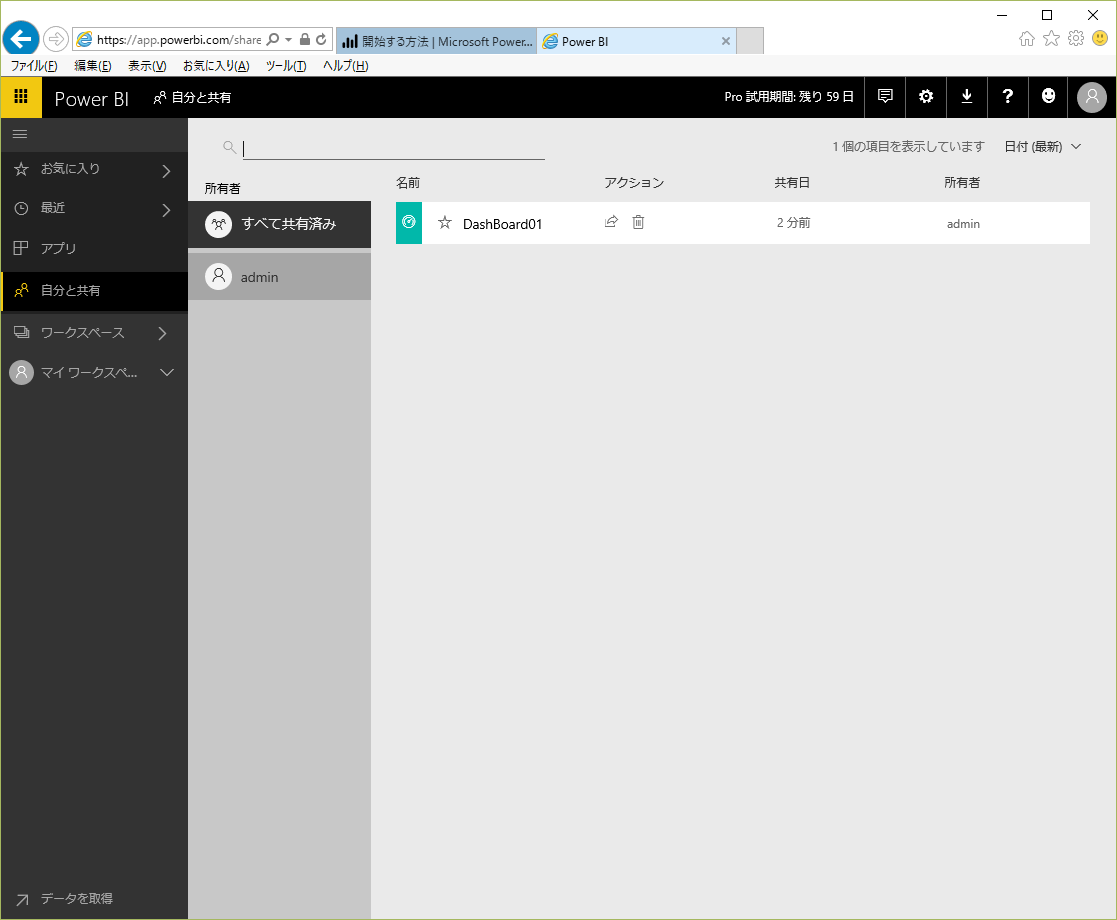Click the search input field
1117x920 pixels.
393,148
